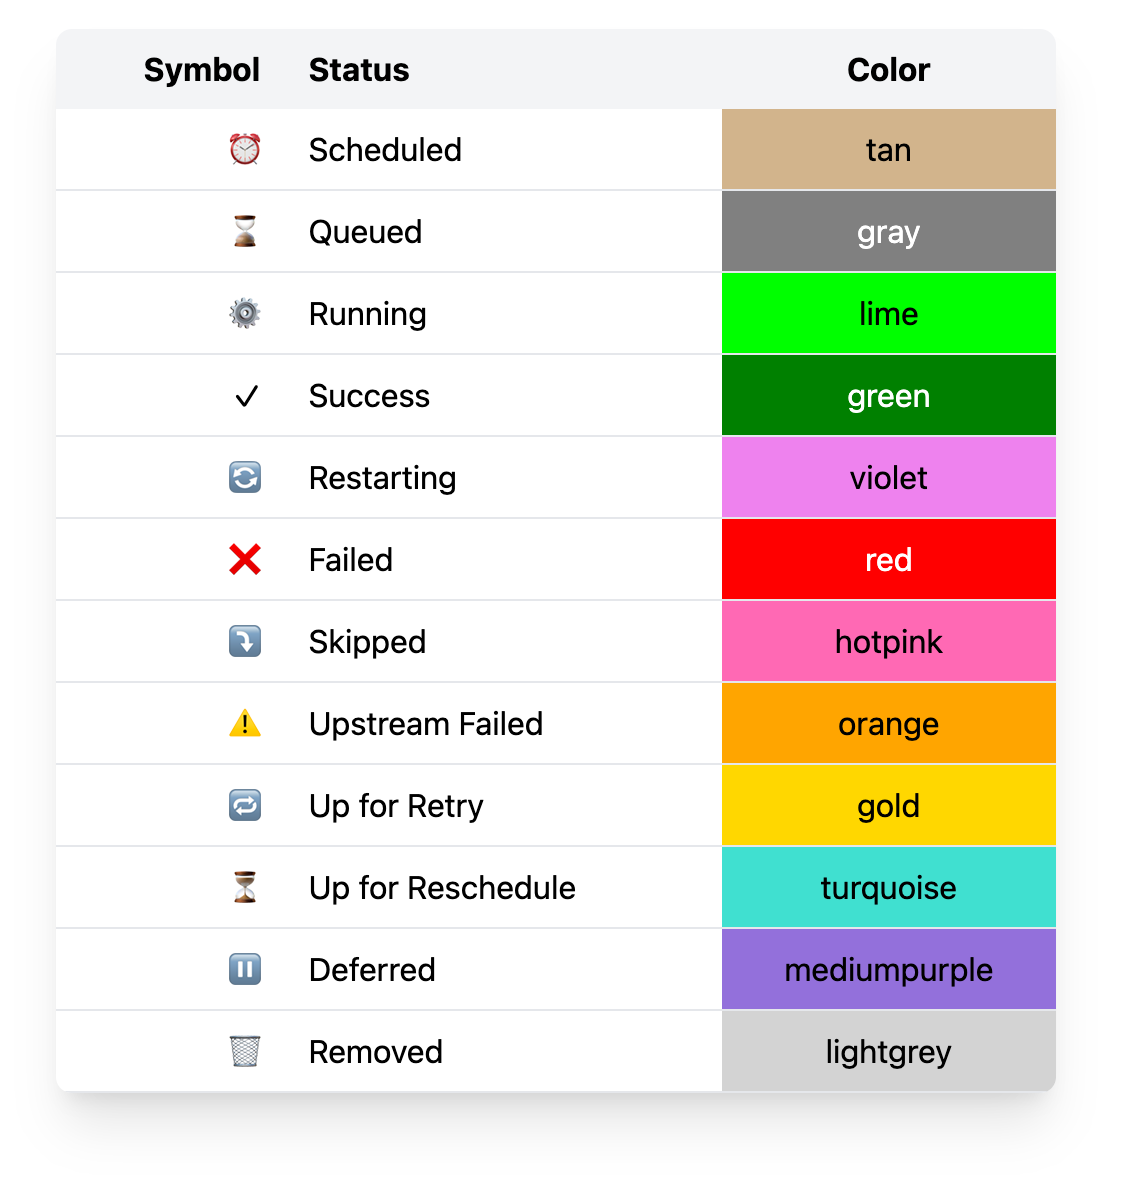
Task: Select the turquoise color cell
Action: click(x=889, y=888)
